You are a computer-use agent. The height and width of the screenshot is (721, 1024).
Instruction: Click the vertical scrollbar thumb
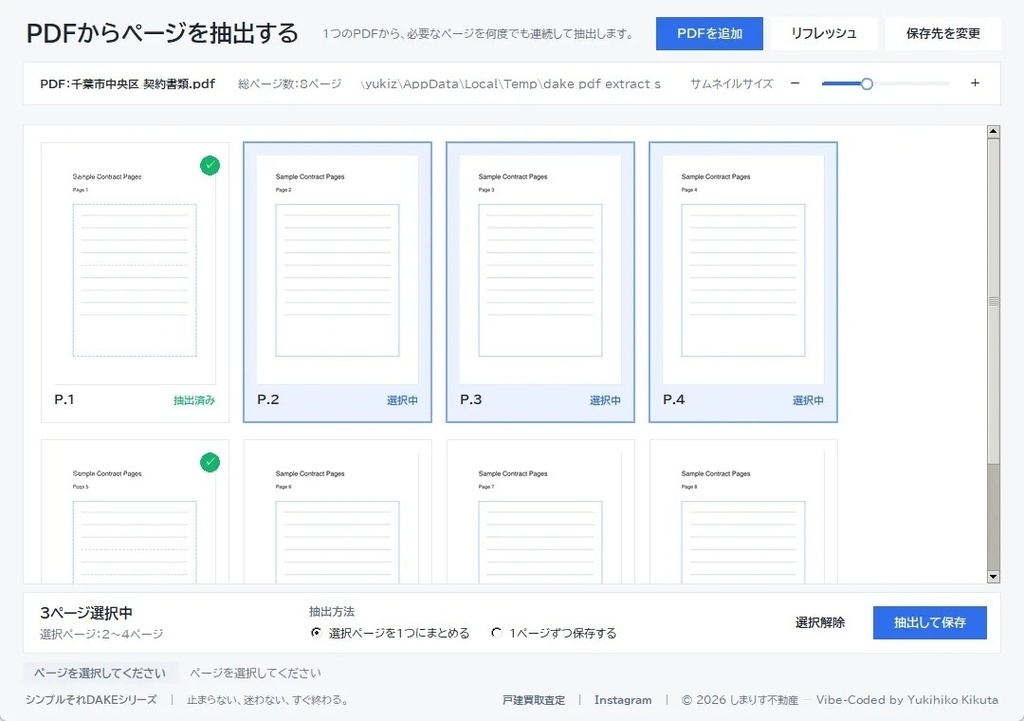click(x=993, y=301)
